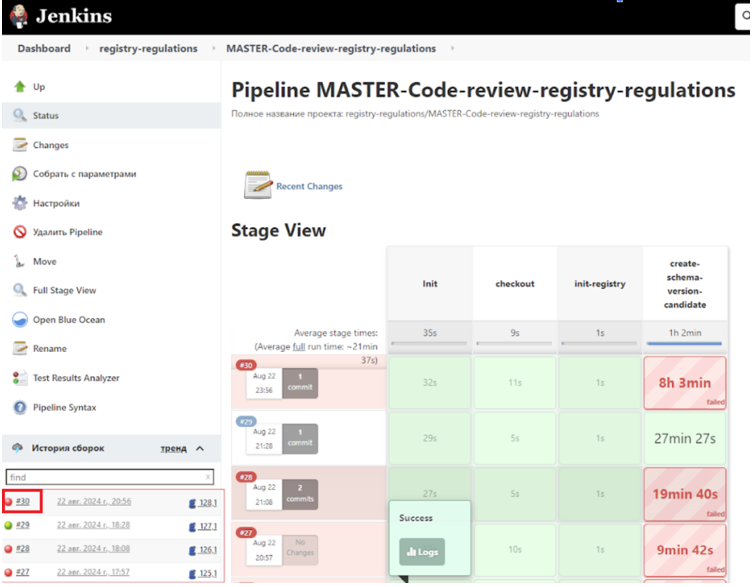
Task: Click the Changes notepad icon
Action: point(20,144)
